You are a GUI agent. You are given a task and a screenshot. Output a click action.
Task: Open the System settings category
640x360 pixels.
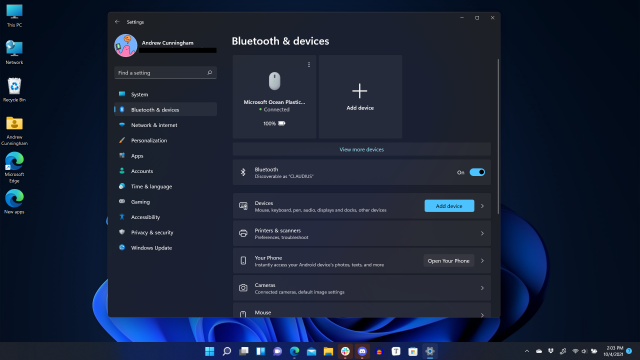pos(165,94)
